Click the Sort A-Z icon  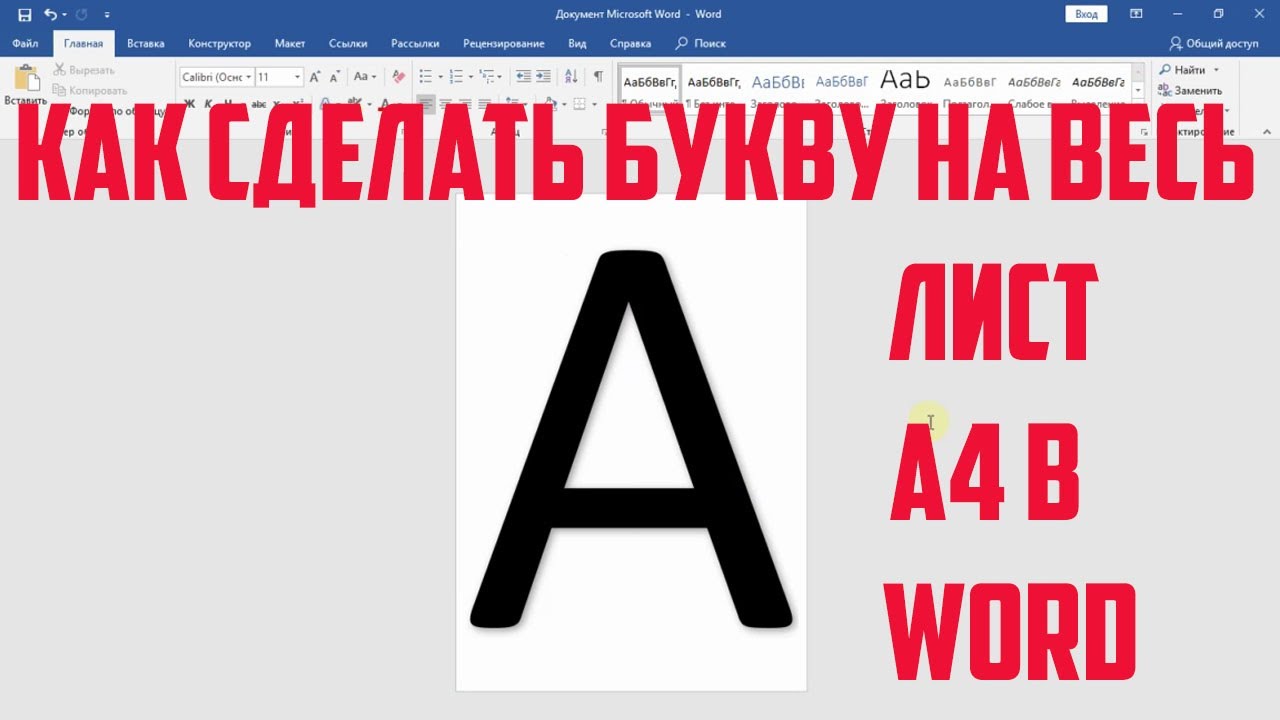[571, 77]
